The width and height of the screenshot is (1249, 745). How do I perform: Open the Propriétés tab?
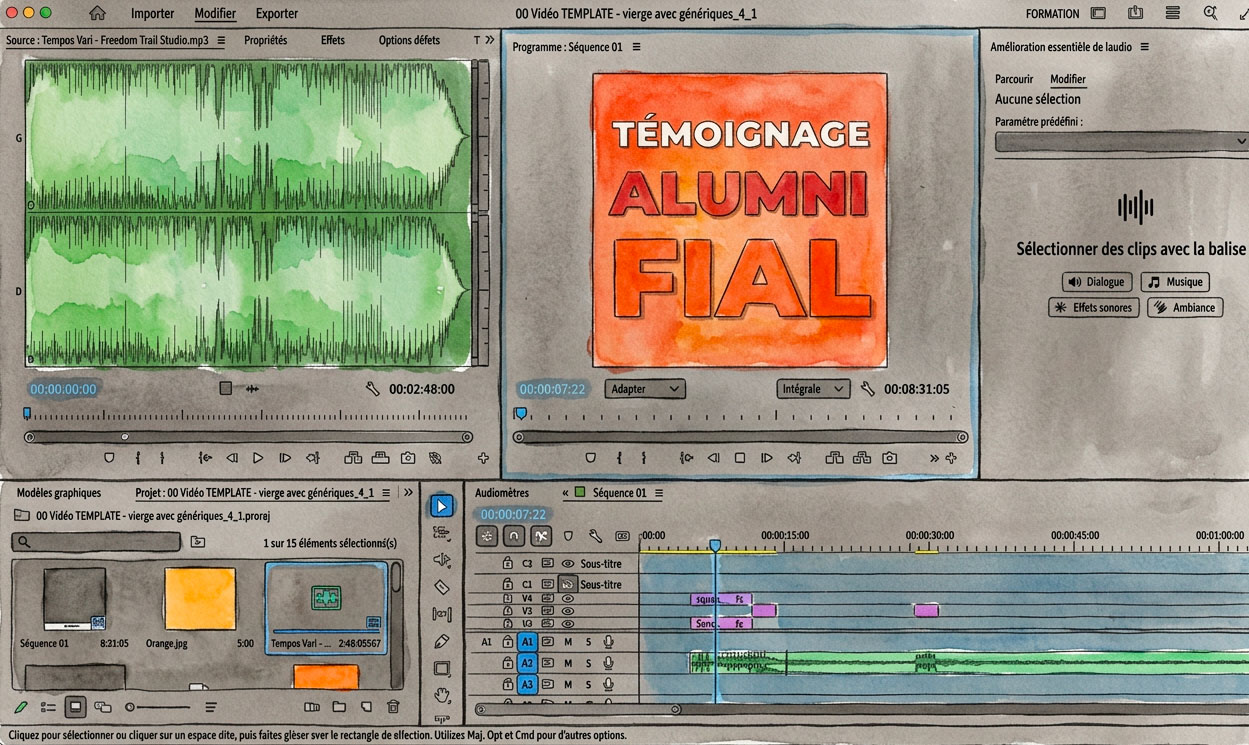tap(265, 40)
